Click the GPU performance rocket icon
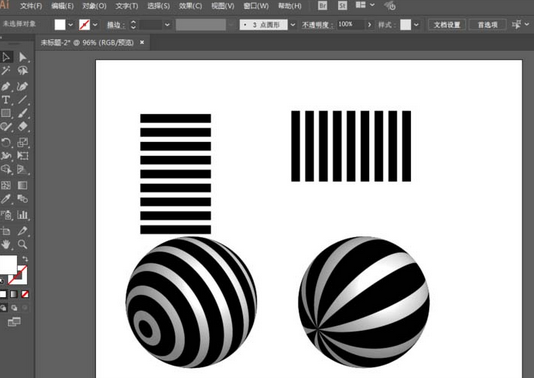The width and height of the screenshot is (534, 378). point(390,5)
